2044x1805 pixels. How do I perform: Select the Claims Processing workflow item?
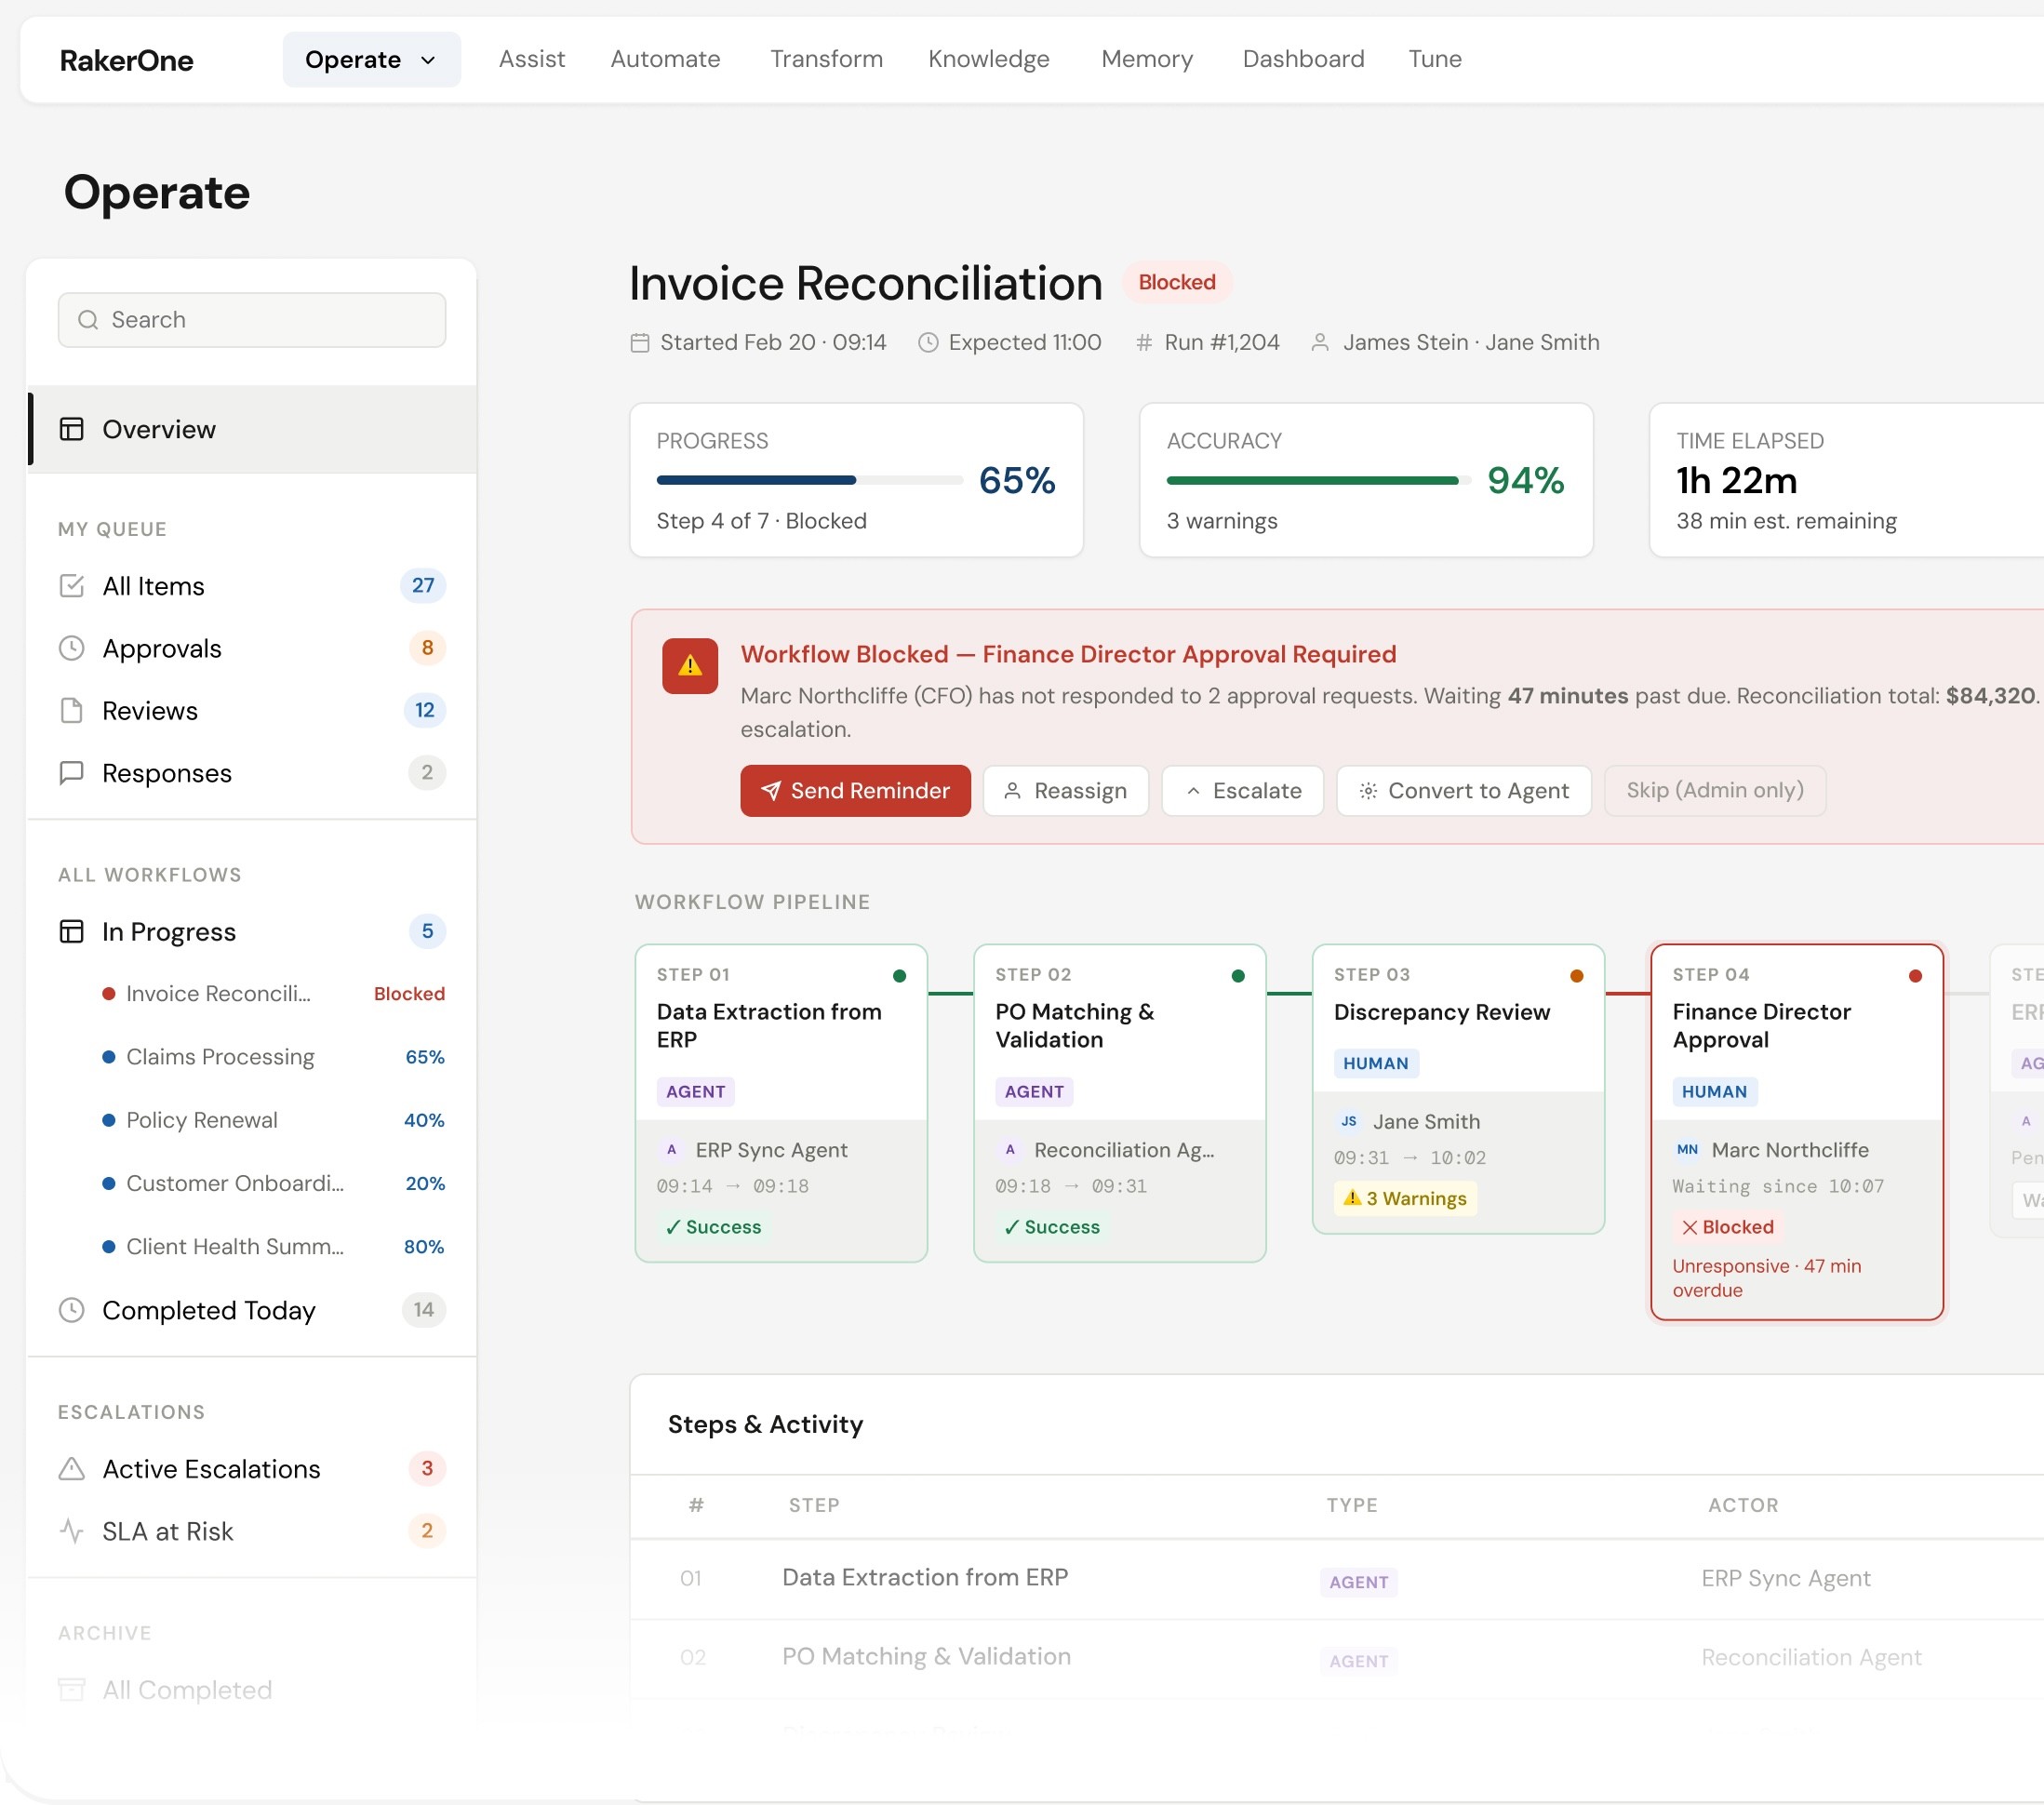pyautogui.click(x=220, y=1057)
